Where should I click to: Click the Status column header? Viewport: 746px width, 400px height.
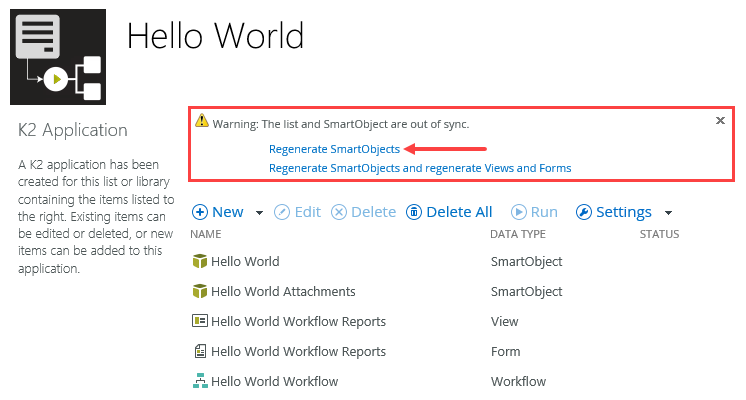[x=659, y=234]
